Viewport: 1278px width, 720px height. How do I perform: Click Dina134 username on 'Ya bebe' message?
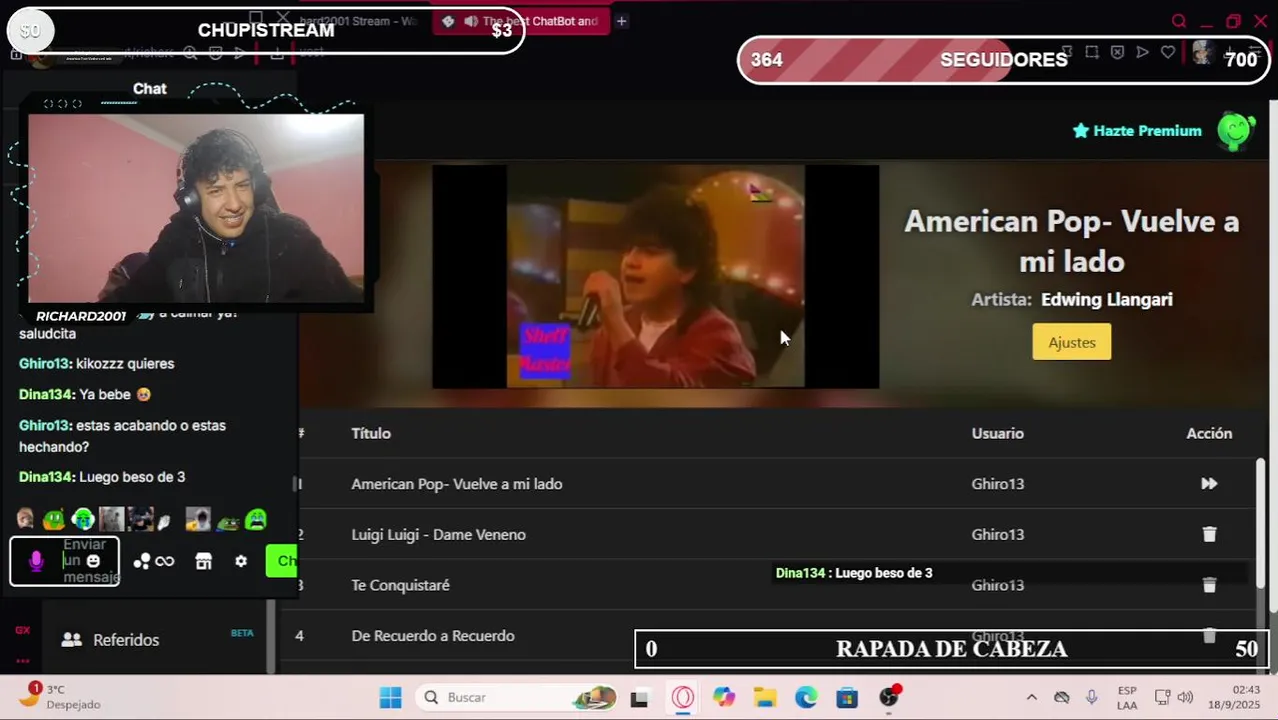[46, 395]
